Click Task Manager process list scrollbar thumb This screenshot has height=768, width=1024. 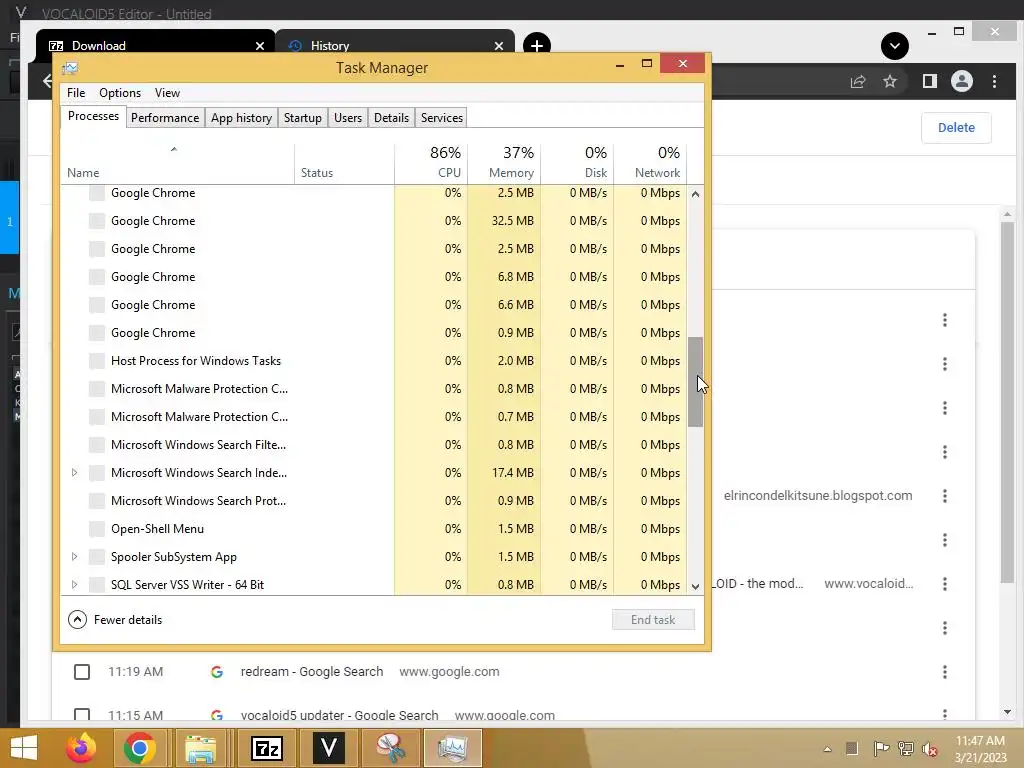696,382
